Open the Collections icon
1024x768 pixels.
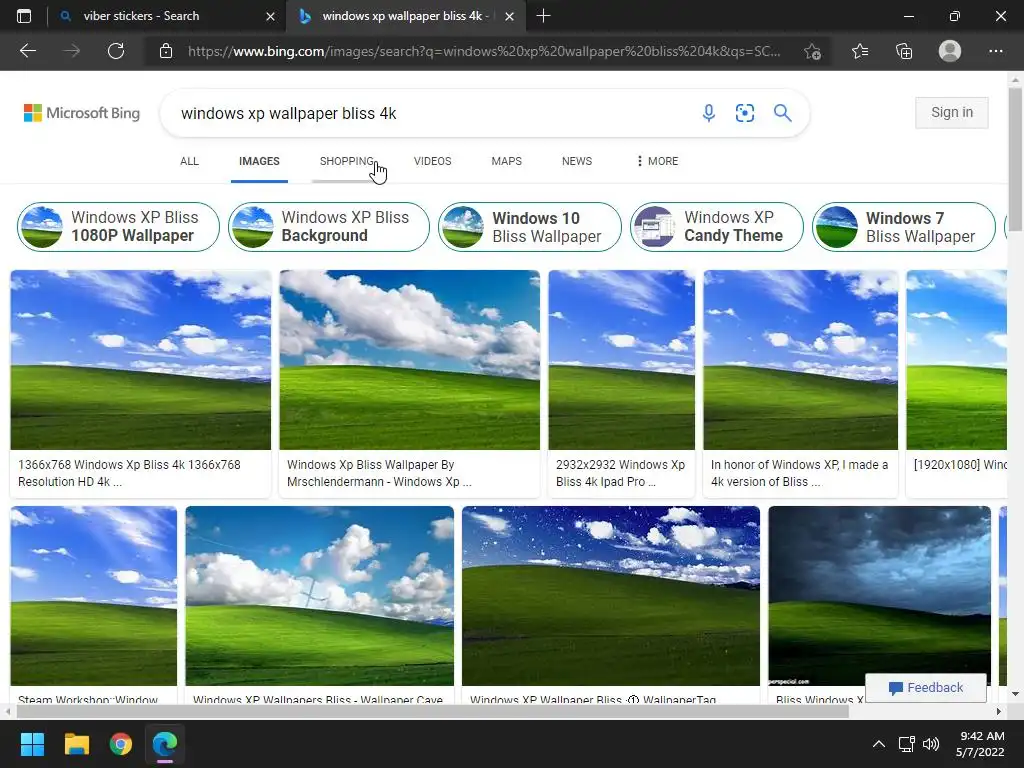tap(904, 51)
